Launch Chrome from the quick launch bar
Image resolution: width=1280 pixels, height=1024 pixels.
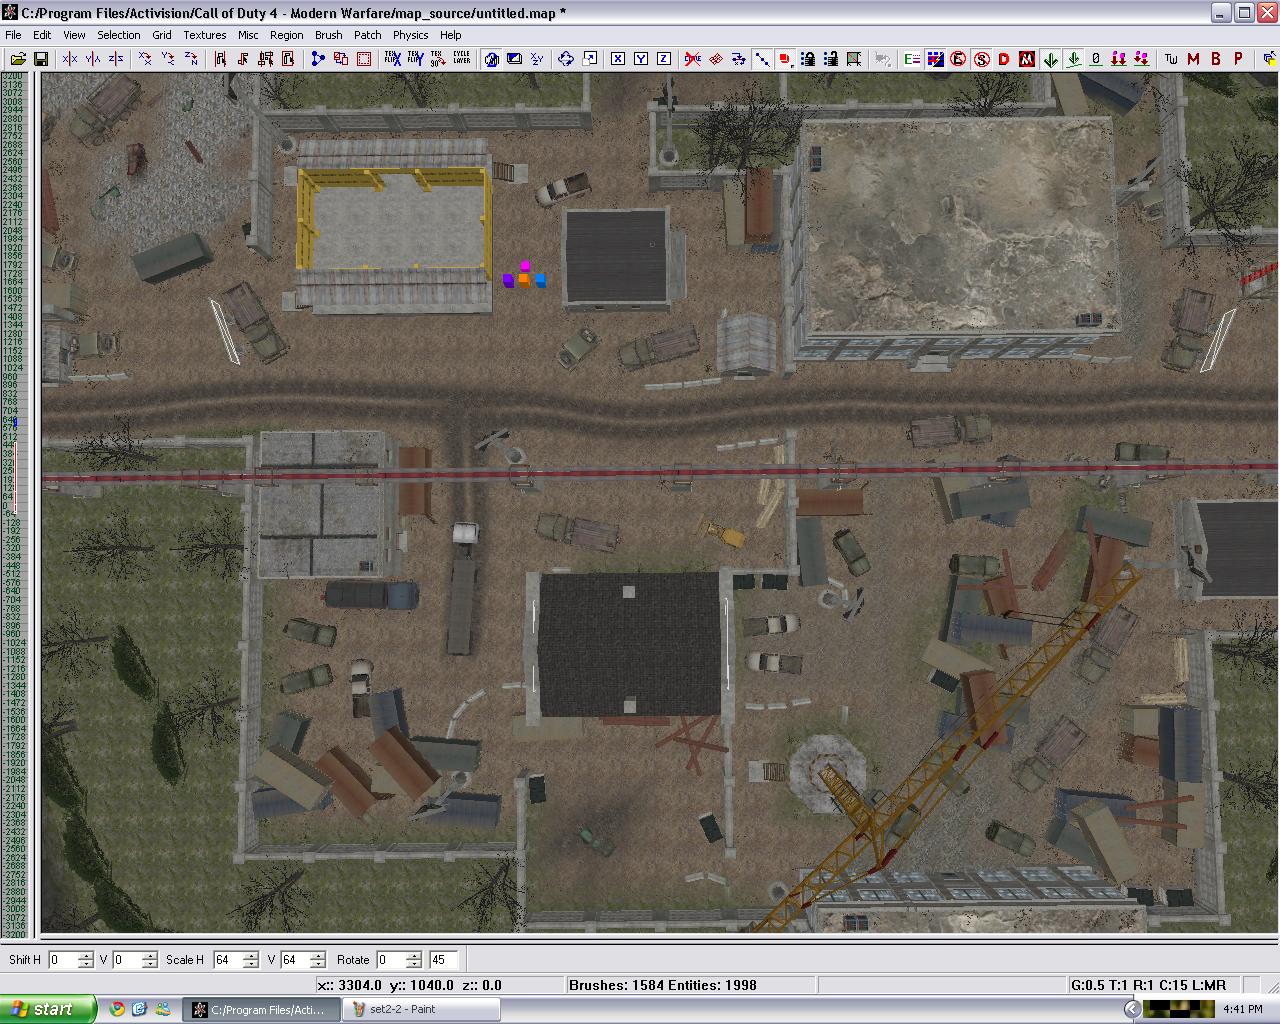[117, 1009]
